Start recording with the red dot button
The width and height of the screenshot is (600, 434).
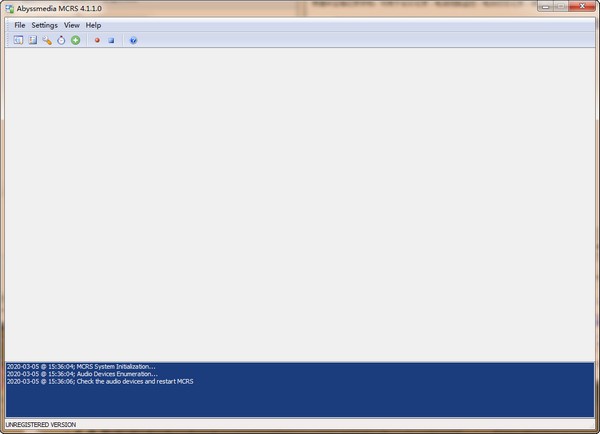97,40
